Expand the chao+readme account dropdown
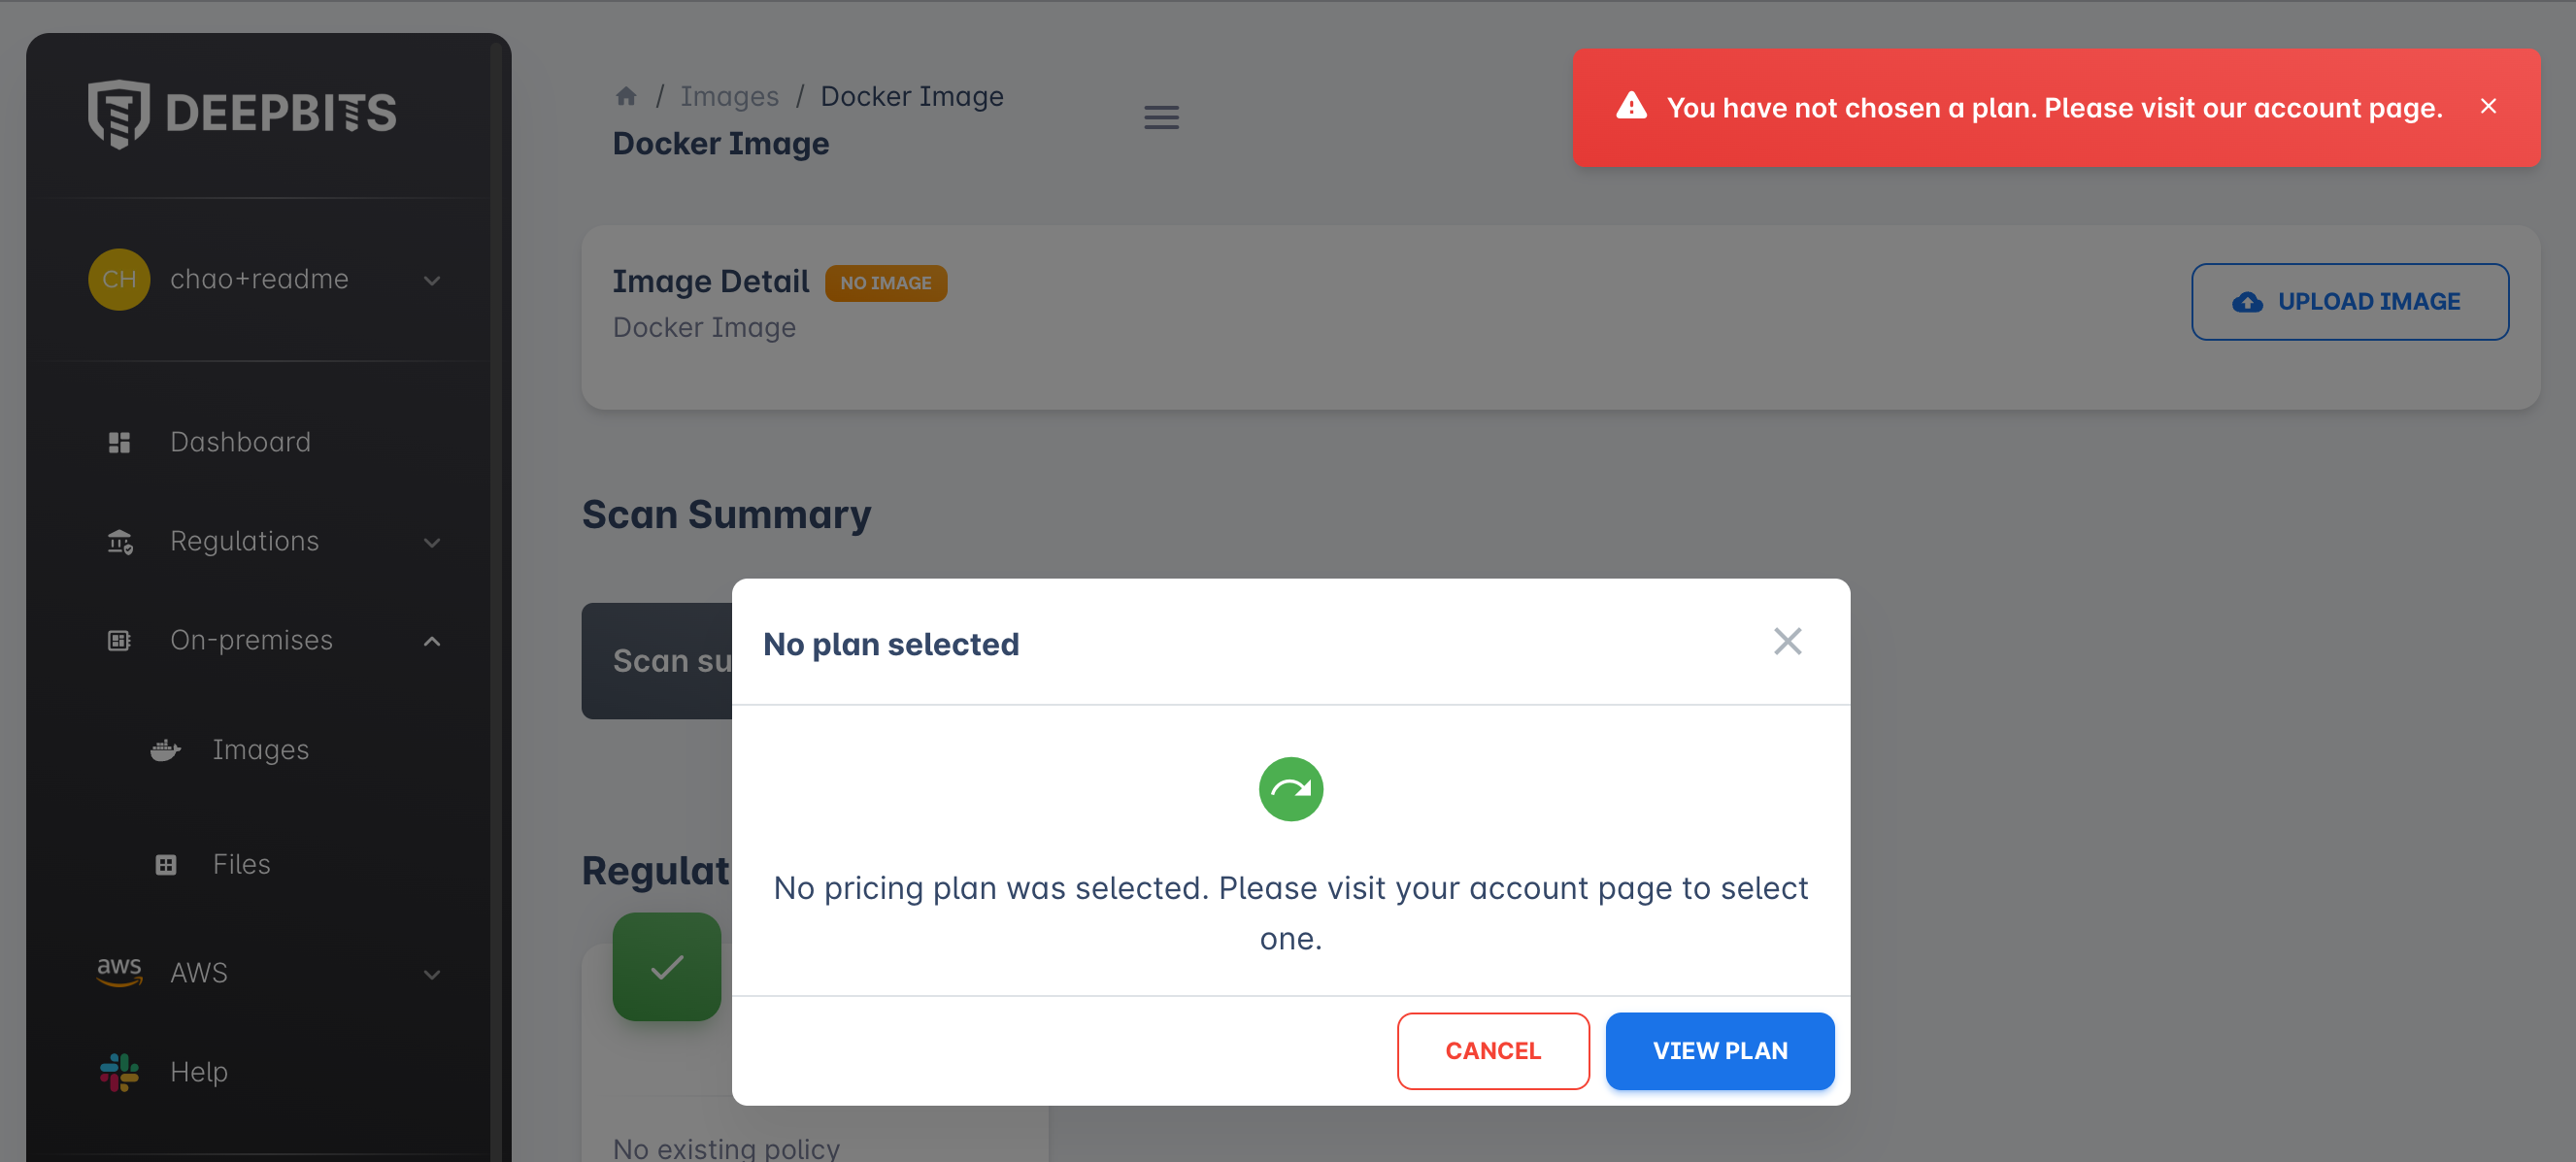This screenshot has width=2576, height=1162. tap(432, 280)
